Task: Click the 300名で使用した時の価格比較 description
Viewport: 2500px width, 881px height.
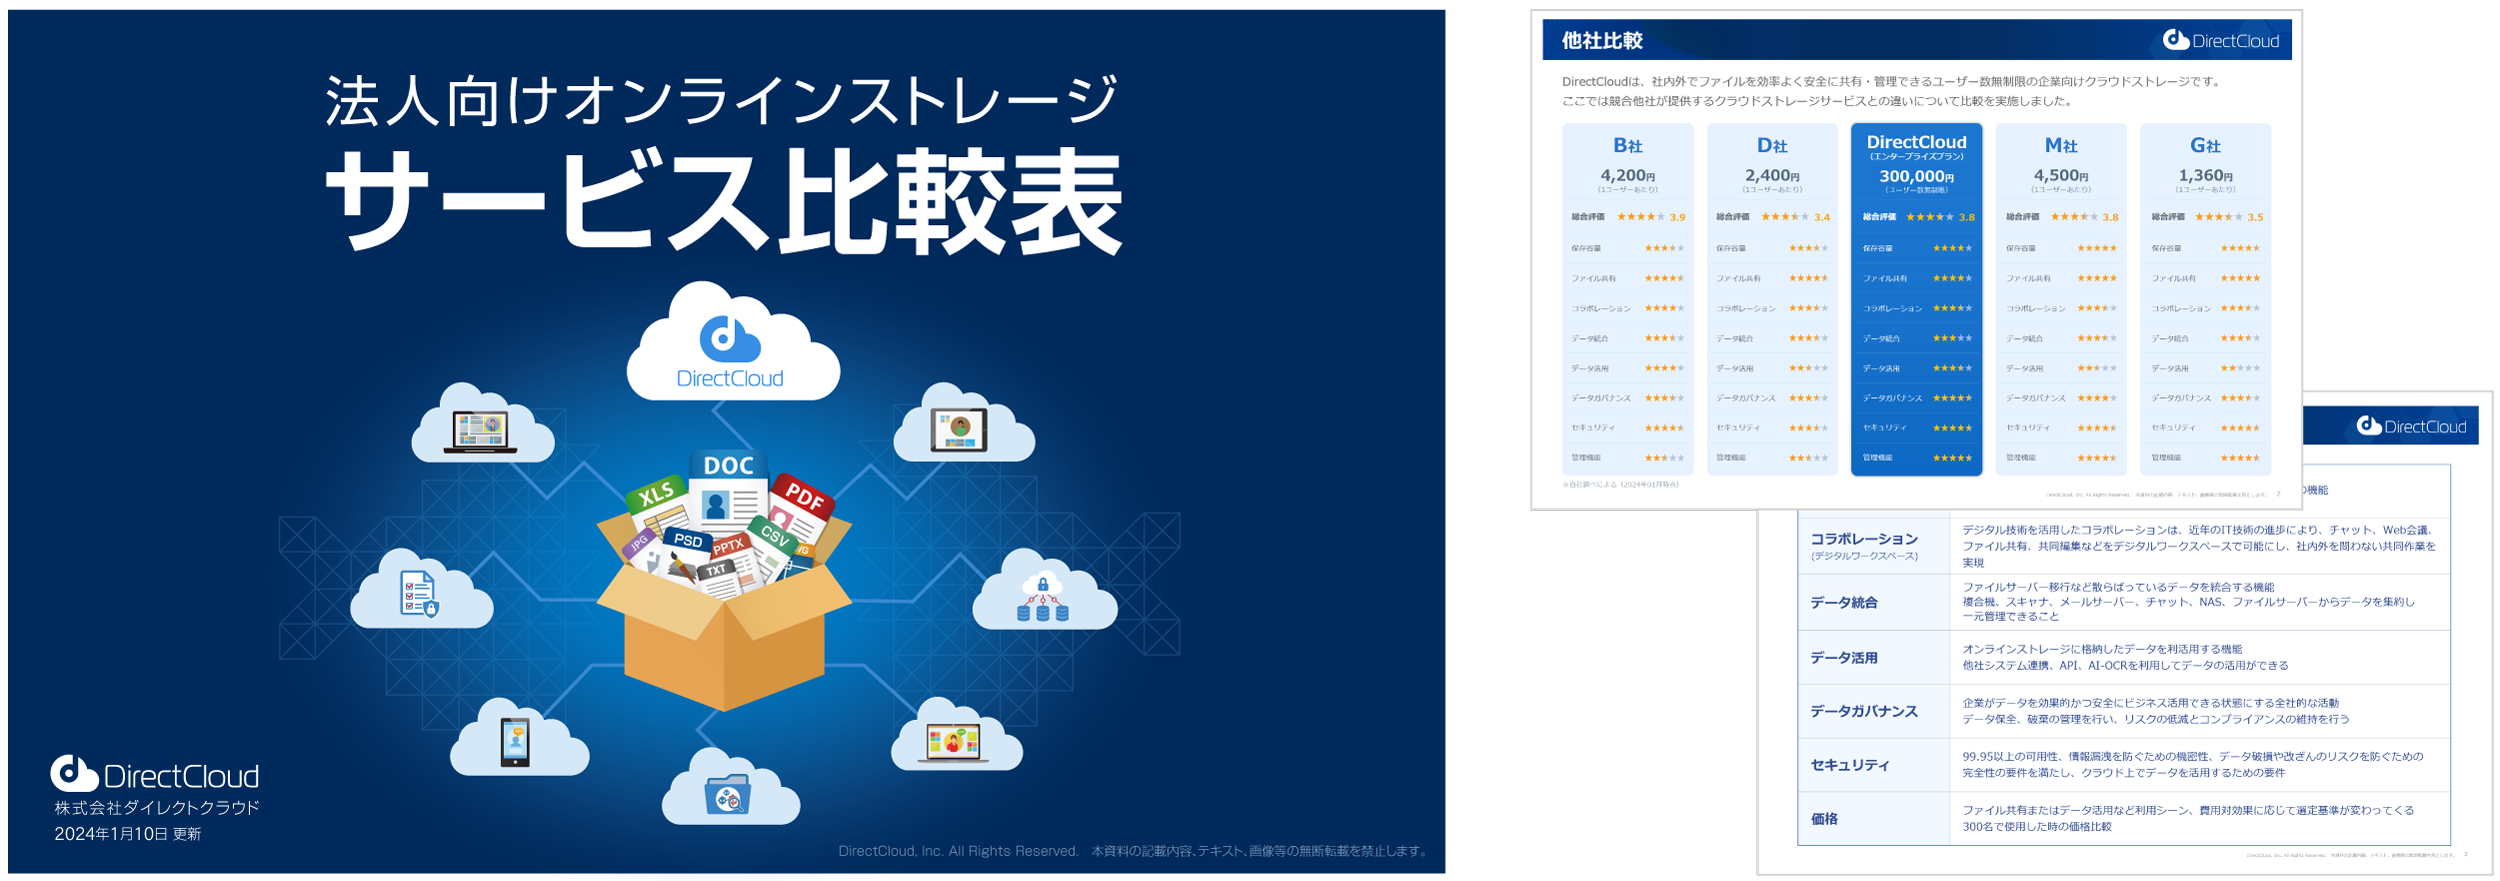Action: (2037, 827)
